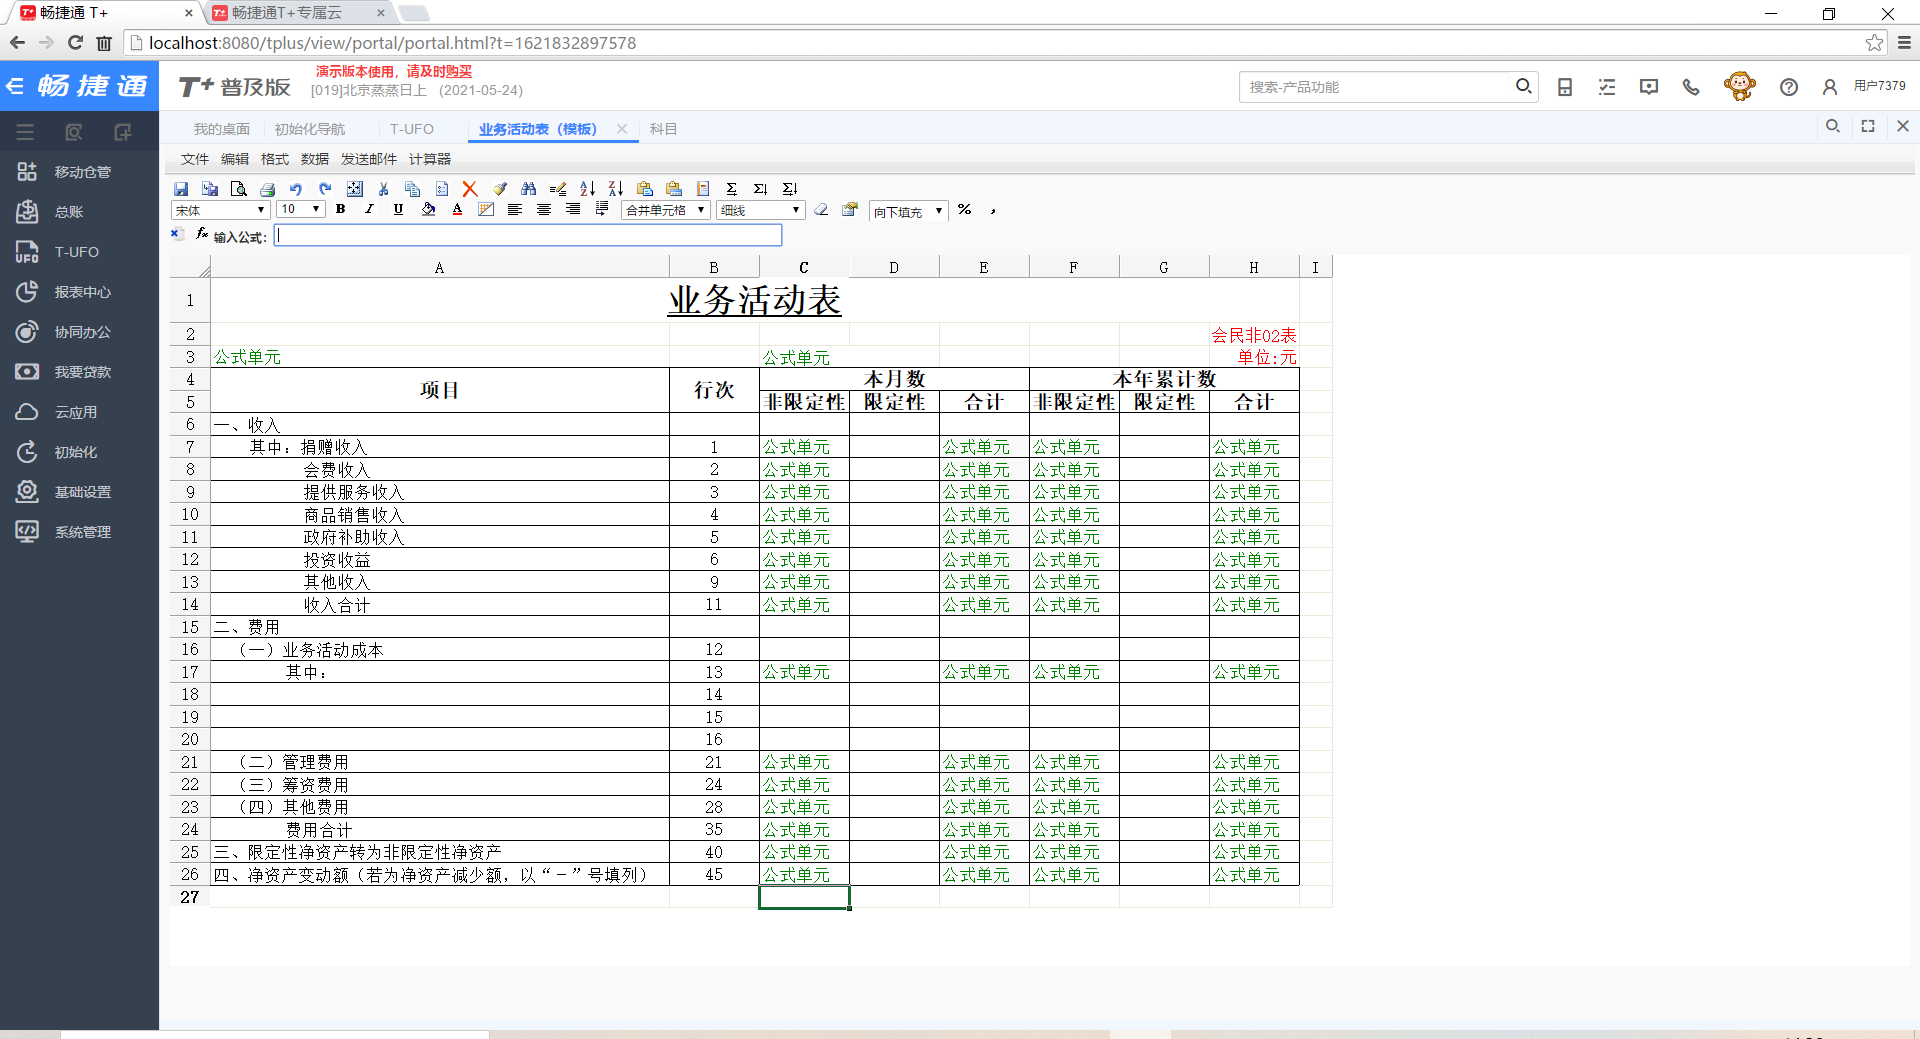Open 协同办公 in the sidebar

point(80,332)
